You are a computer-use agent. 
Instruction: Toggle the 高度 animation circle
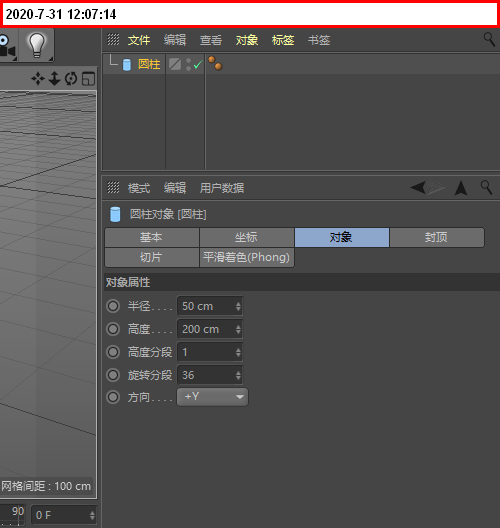(x=113, y=329)
